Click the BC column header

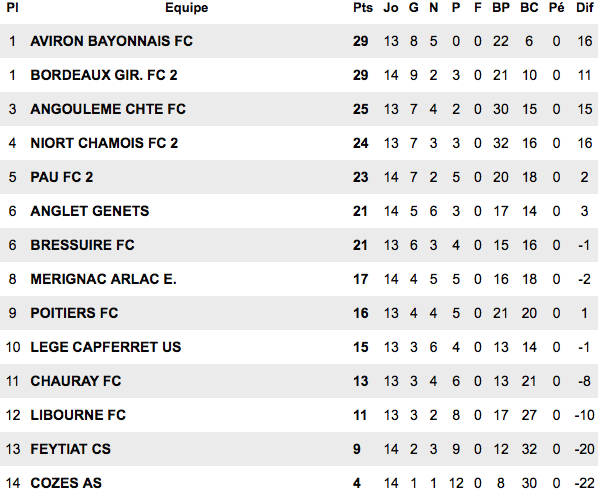[529, 8]
